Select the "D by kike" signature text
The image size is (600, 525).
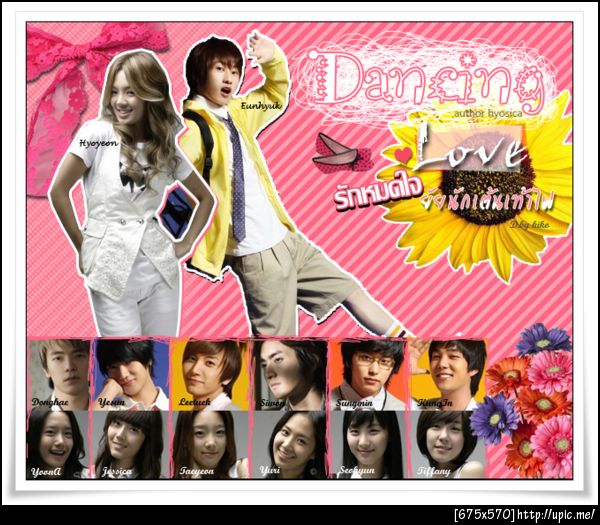tap(529, 225)
